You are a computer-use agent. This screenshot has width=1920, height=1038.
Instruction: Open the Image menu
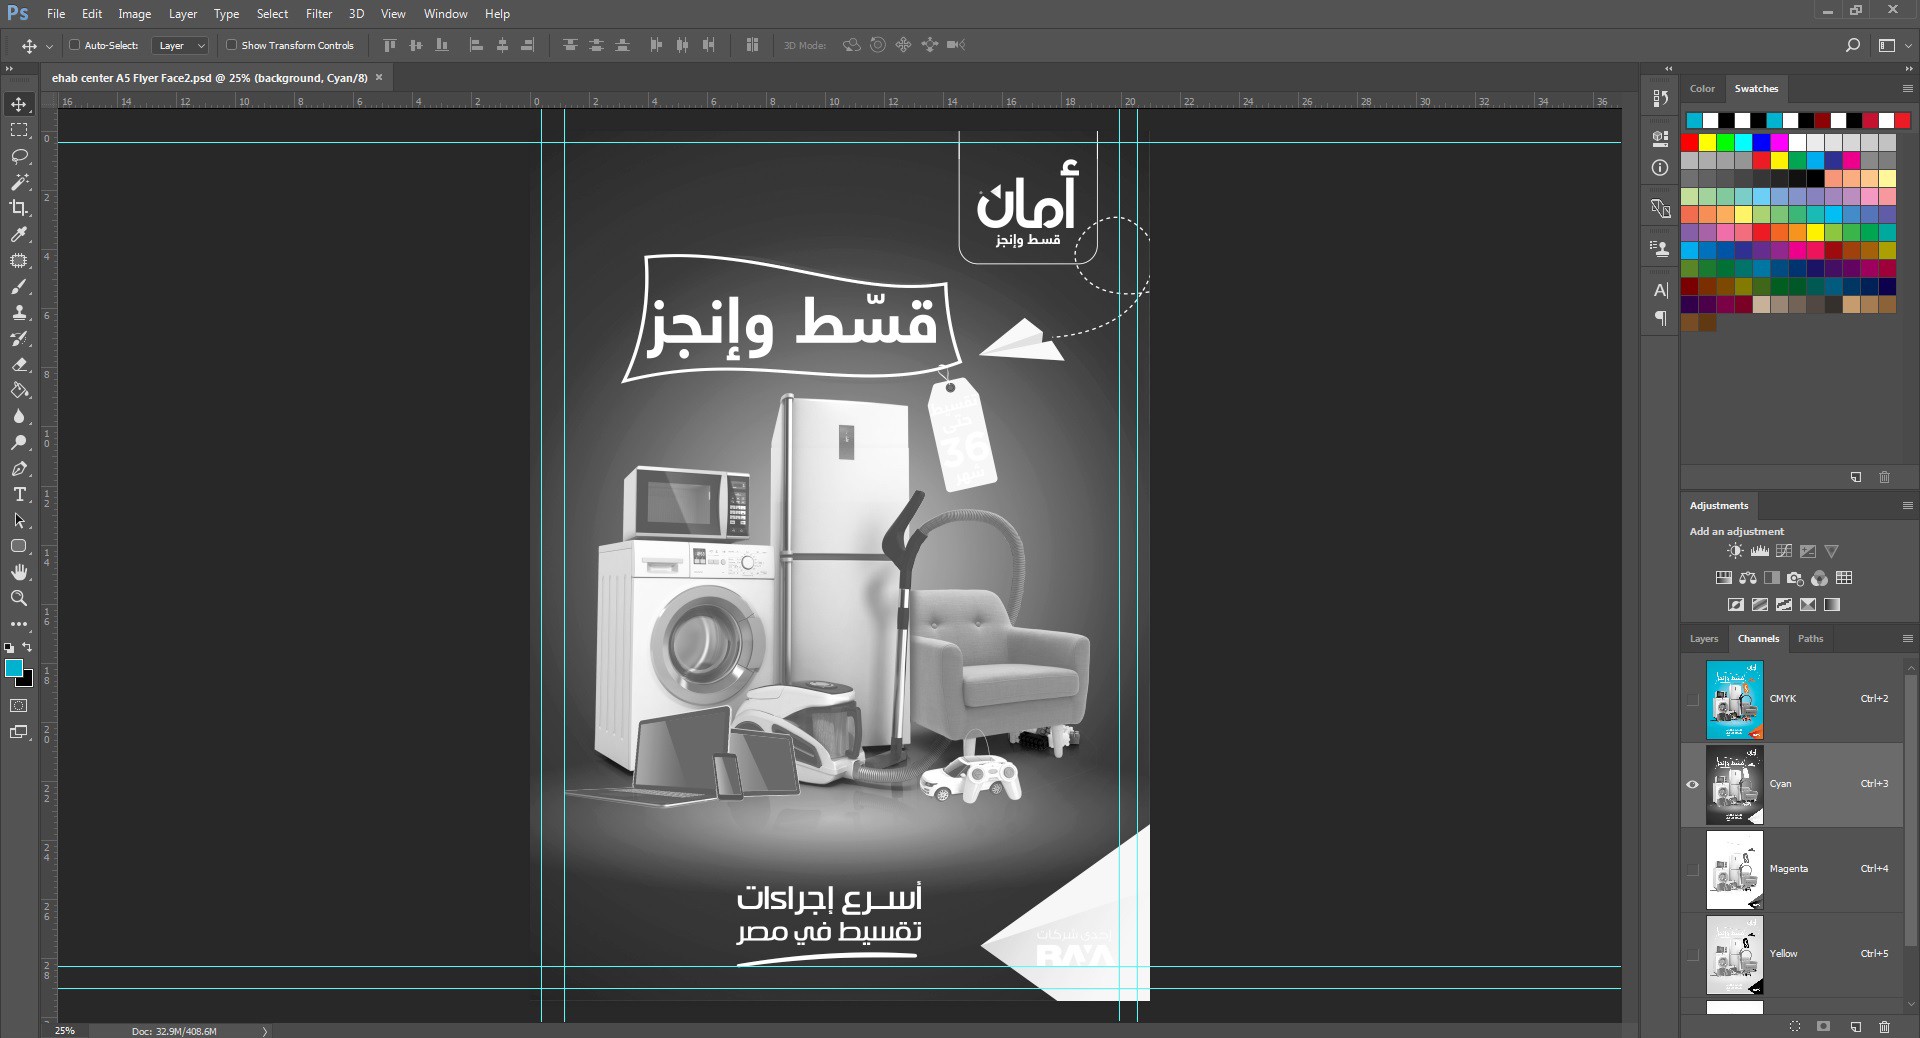[x=134, y=14]
